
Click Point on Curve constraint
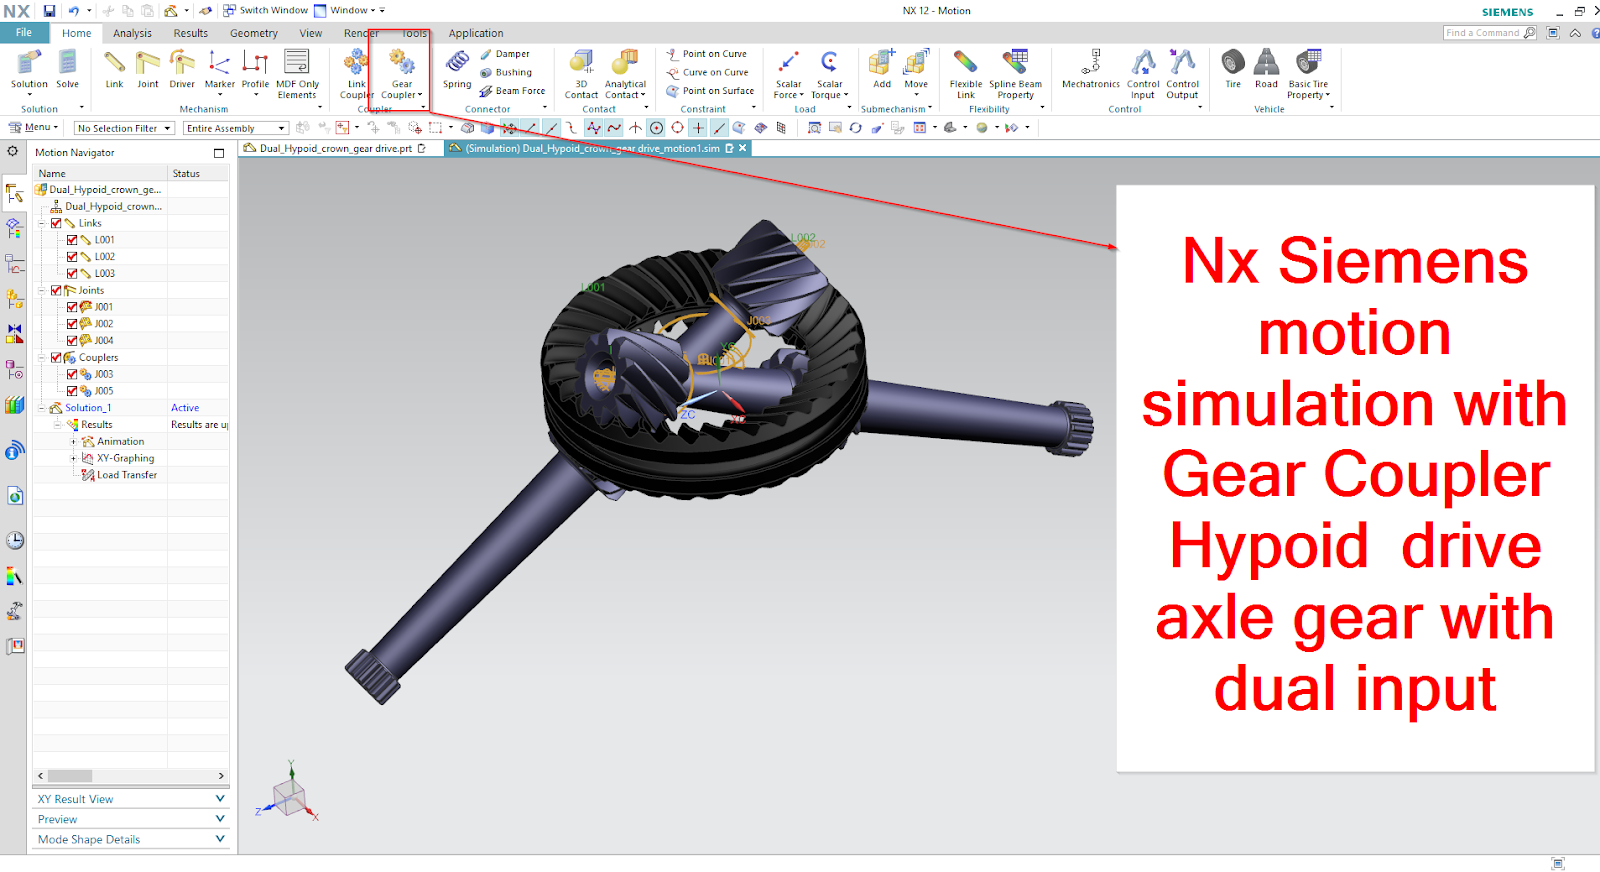[x=707, y=54]
